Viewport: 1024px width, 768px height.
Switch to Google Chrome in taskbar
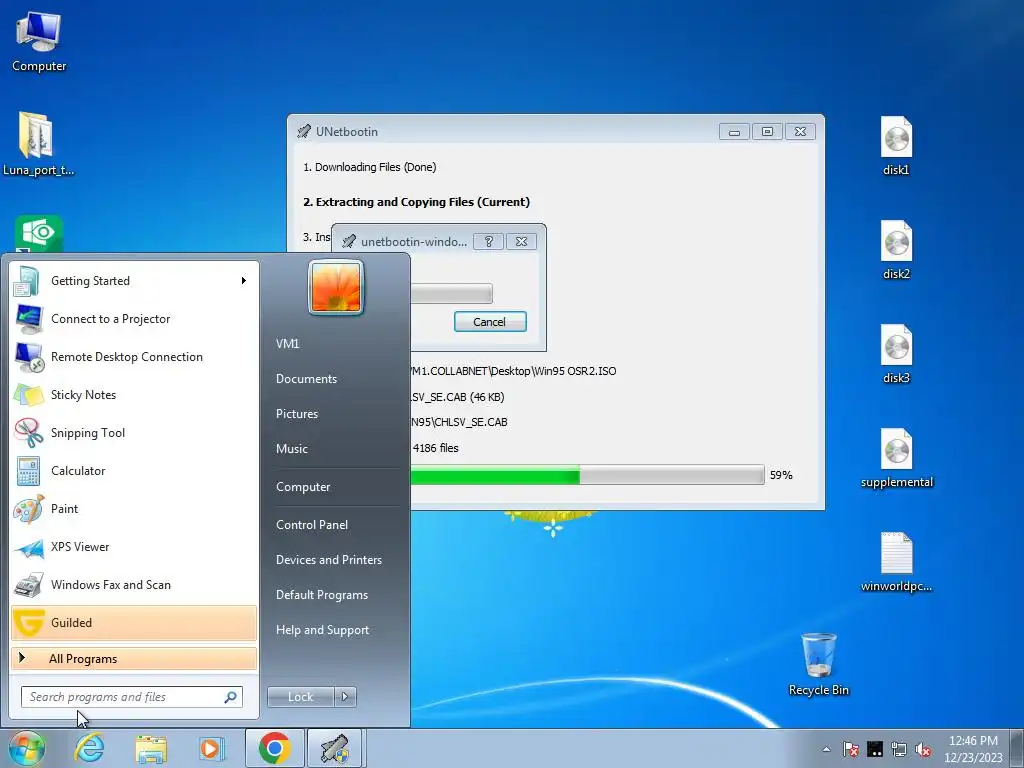pyautogui.click(x=274, y=748)
